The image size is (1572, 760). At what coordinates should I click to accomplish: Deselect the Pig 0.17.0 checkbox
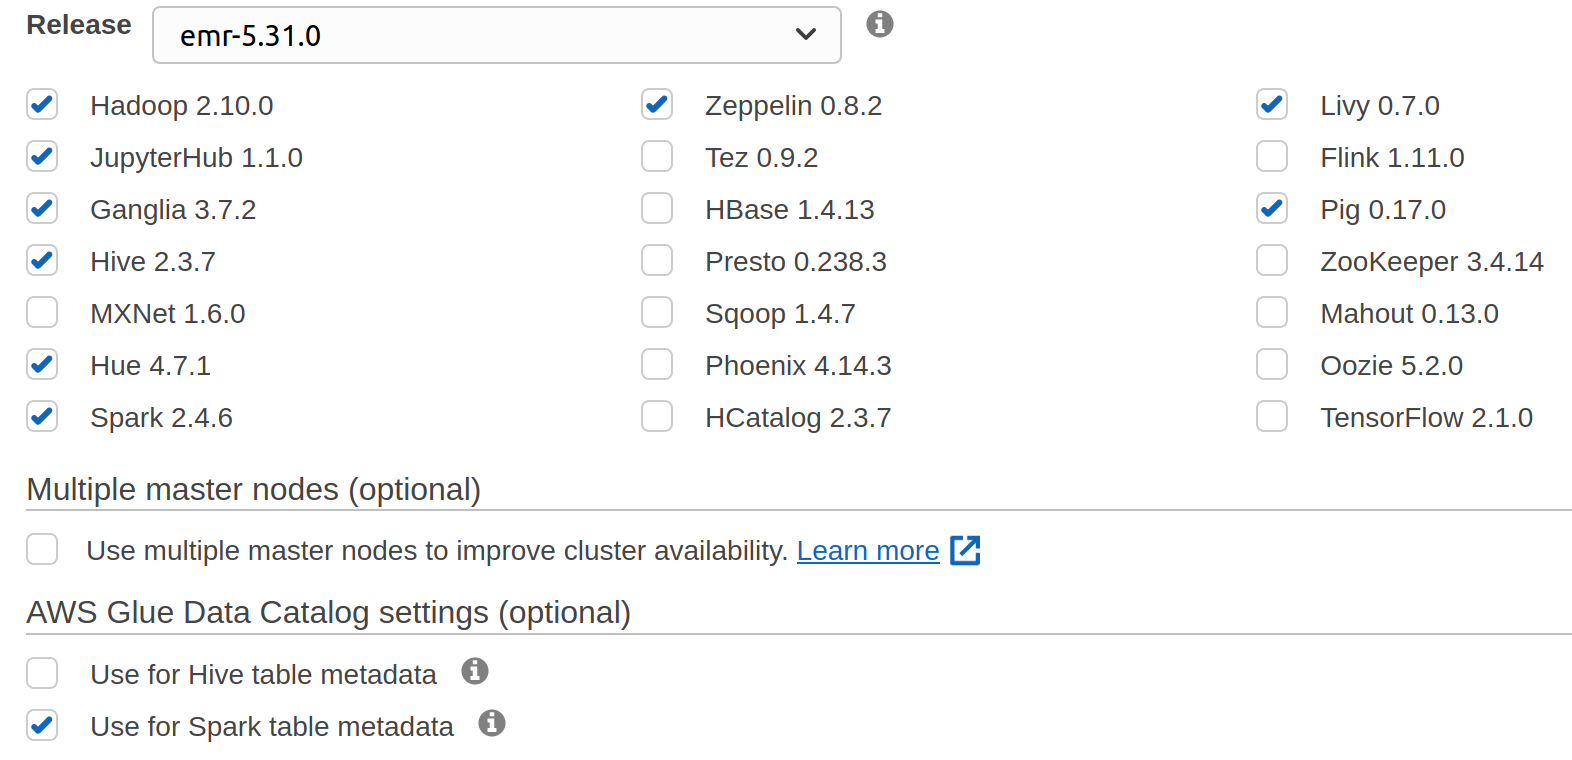1272,209
